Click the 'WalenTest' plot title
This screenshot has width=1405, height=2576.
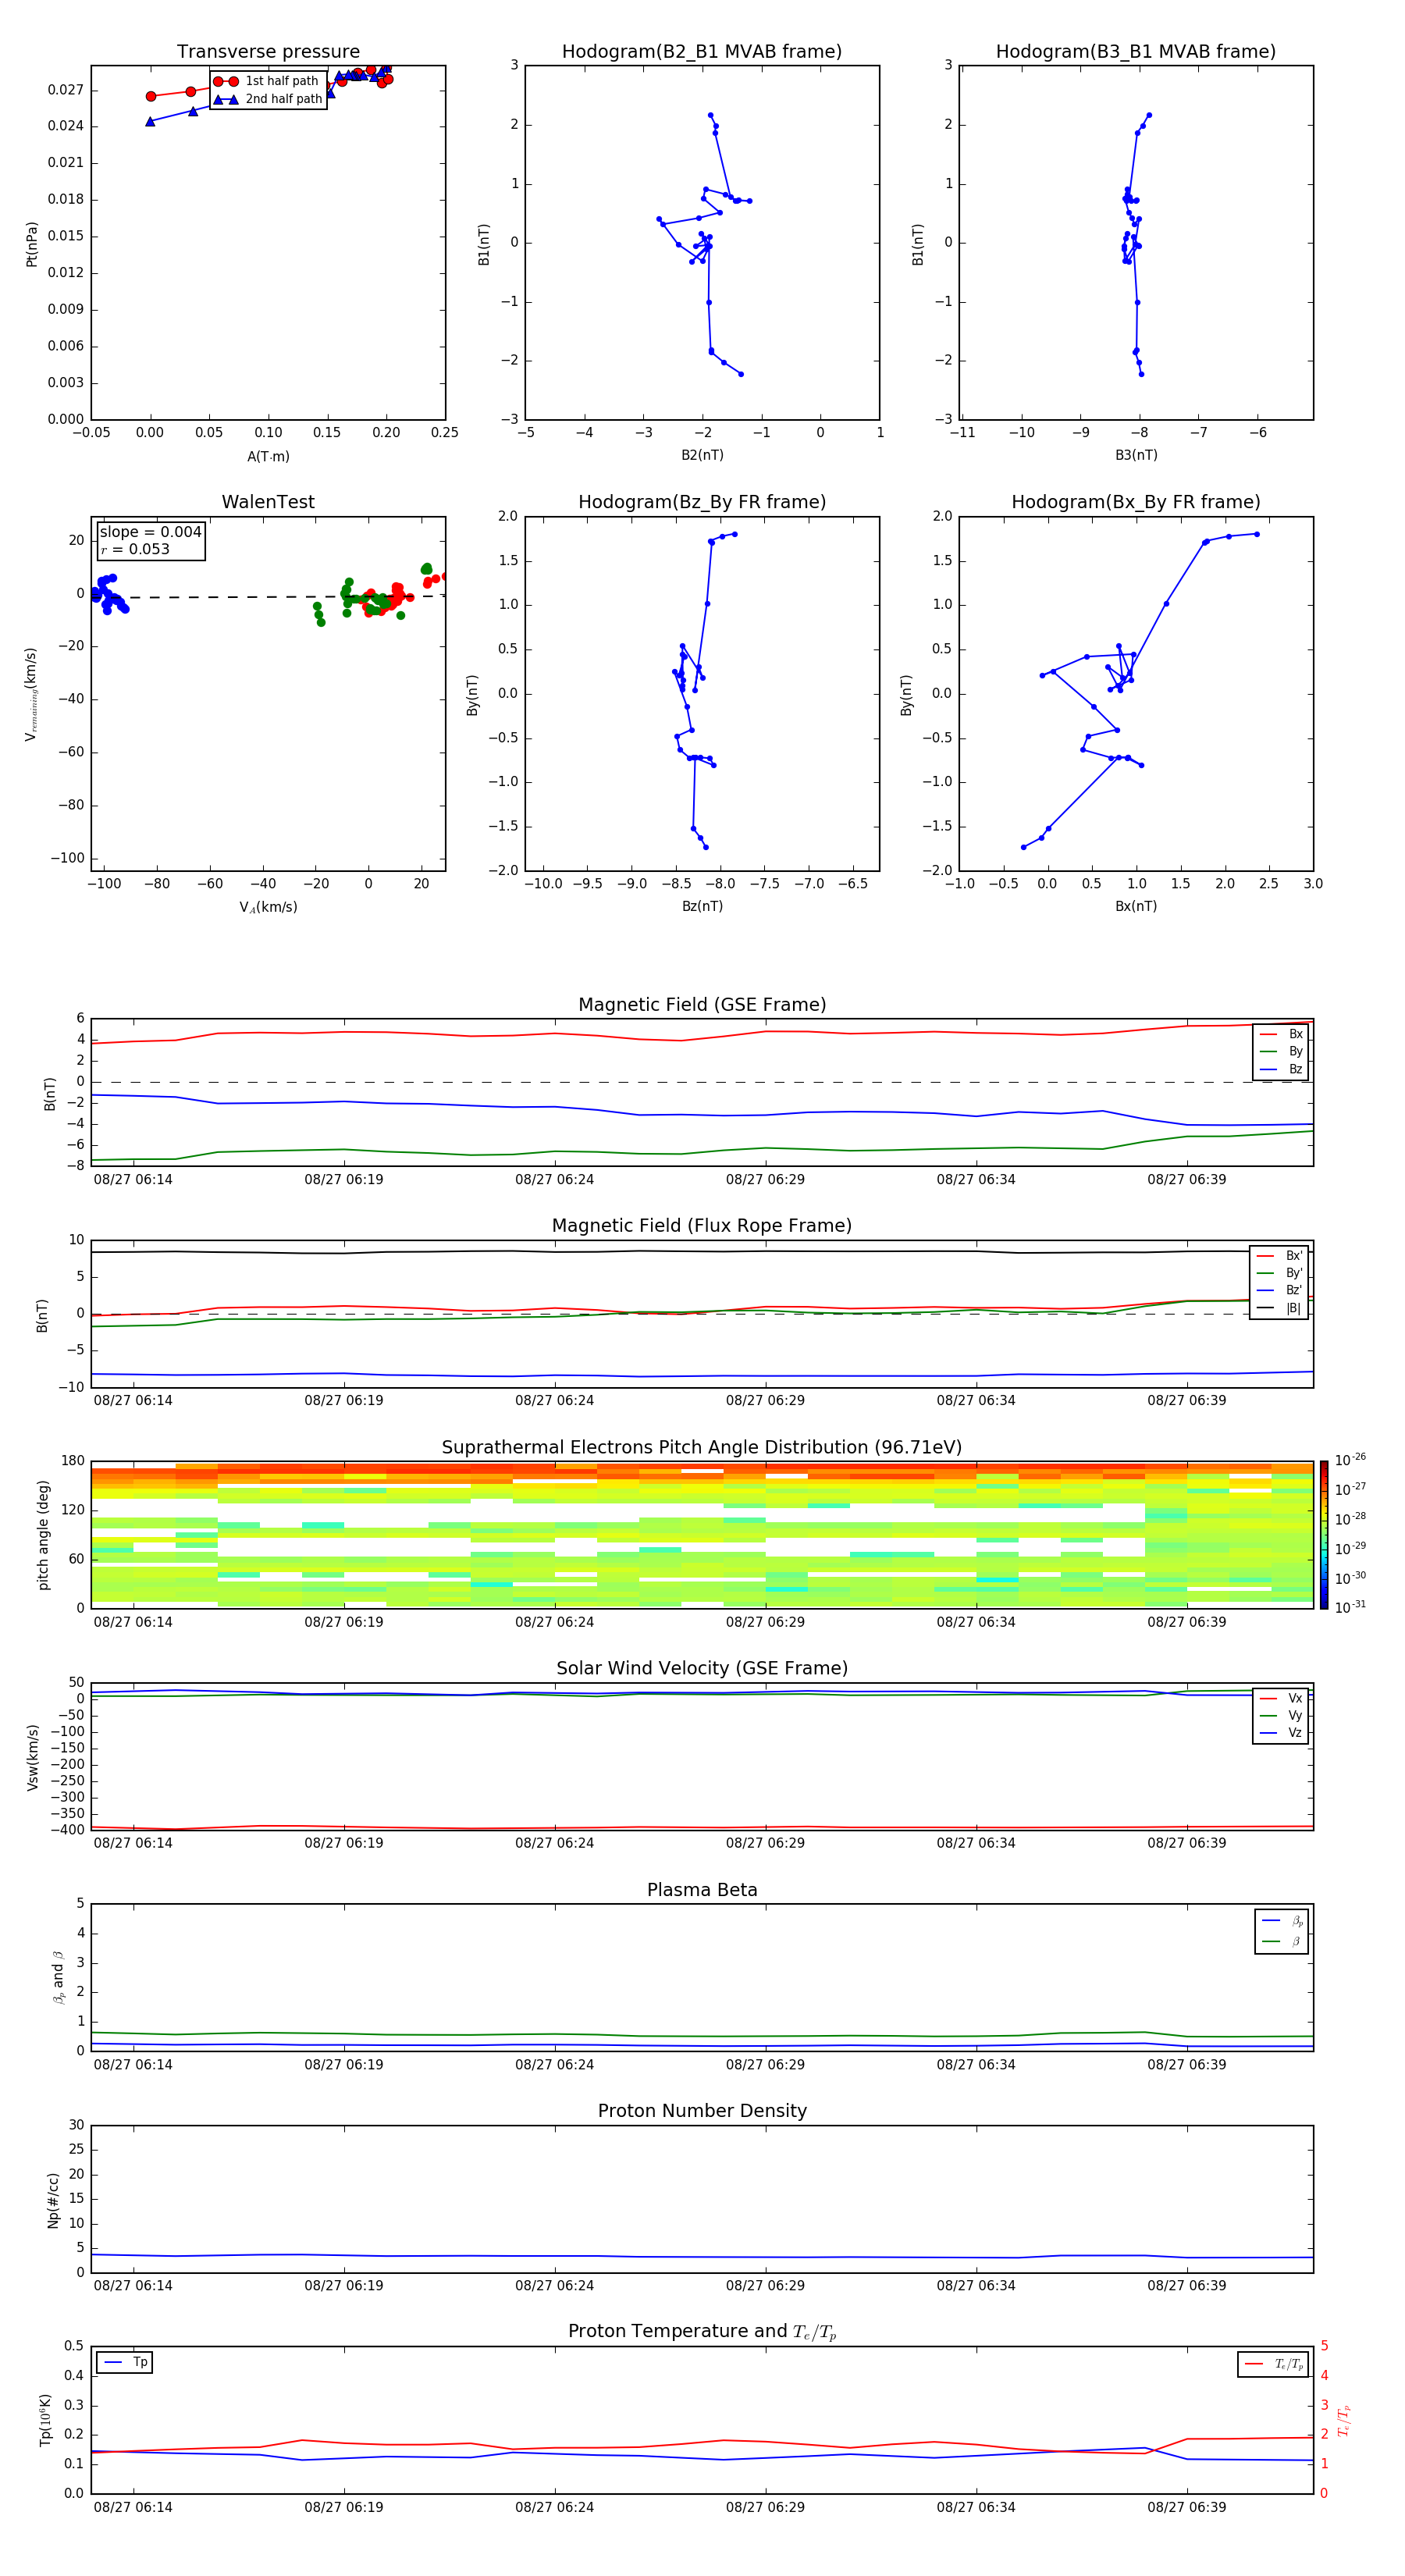[x=268, y=502]
